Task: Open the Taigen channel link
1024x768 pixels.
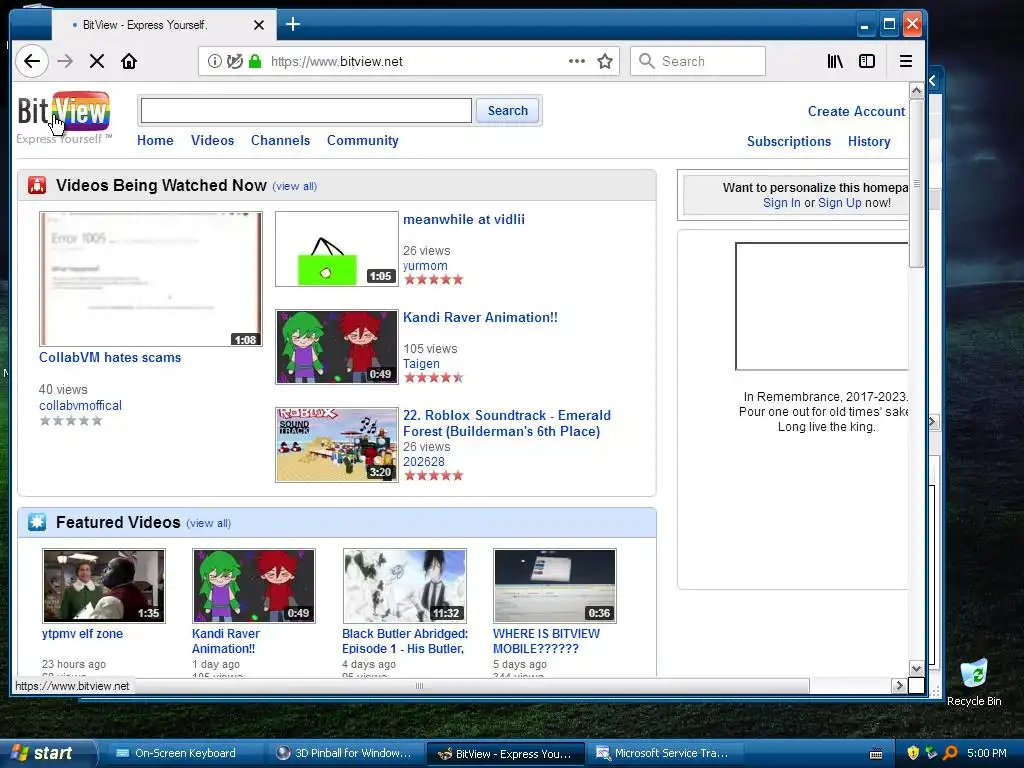Action: pos(421,364)
